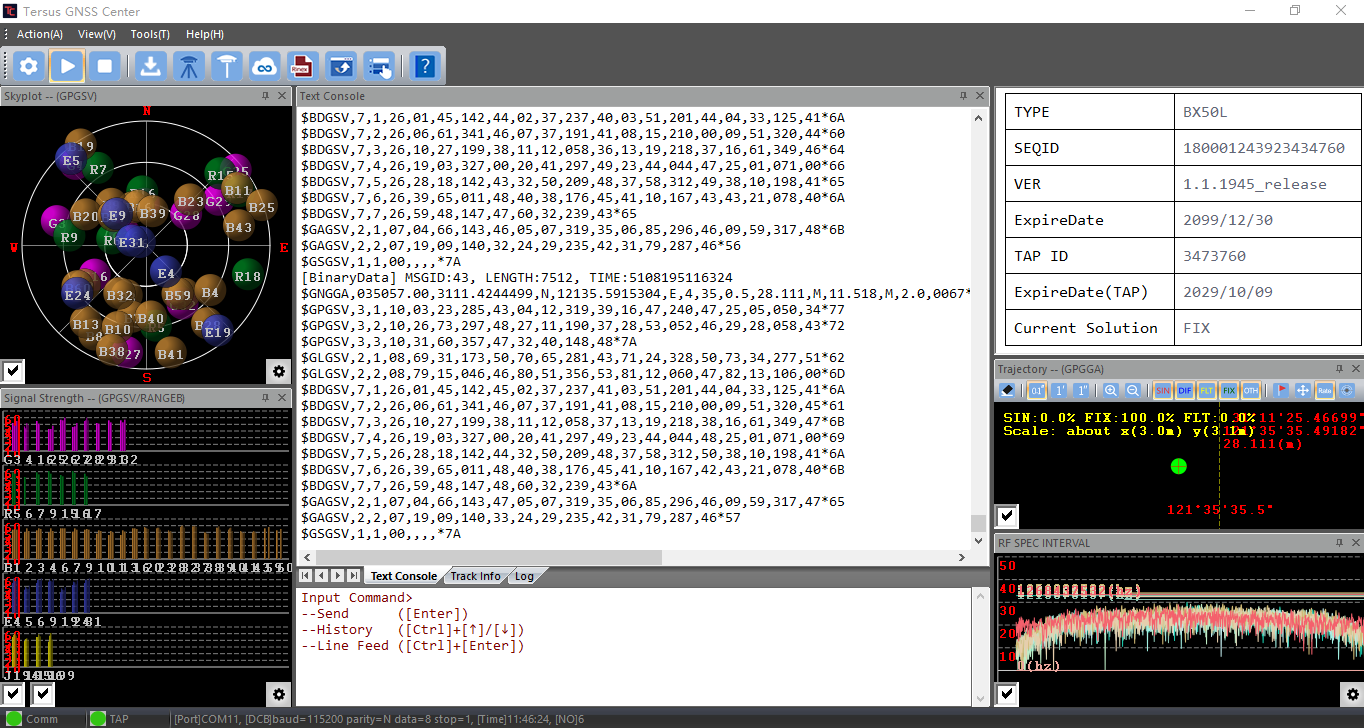Toggle the RF SPEC INTERVAL checkbox
The image size is (1364, 728).
[1007, 693]
